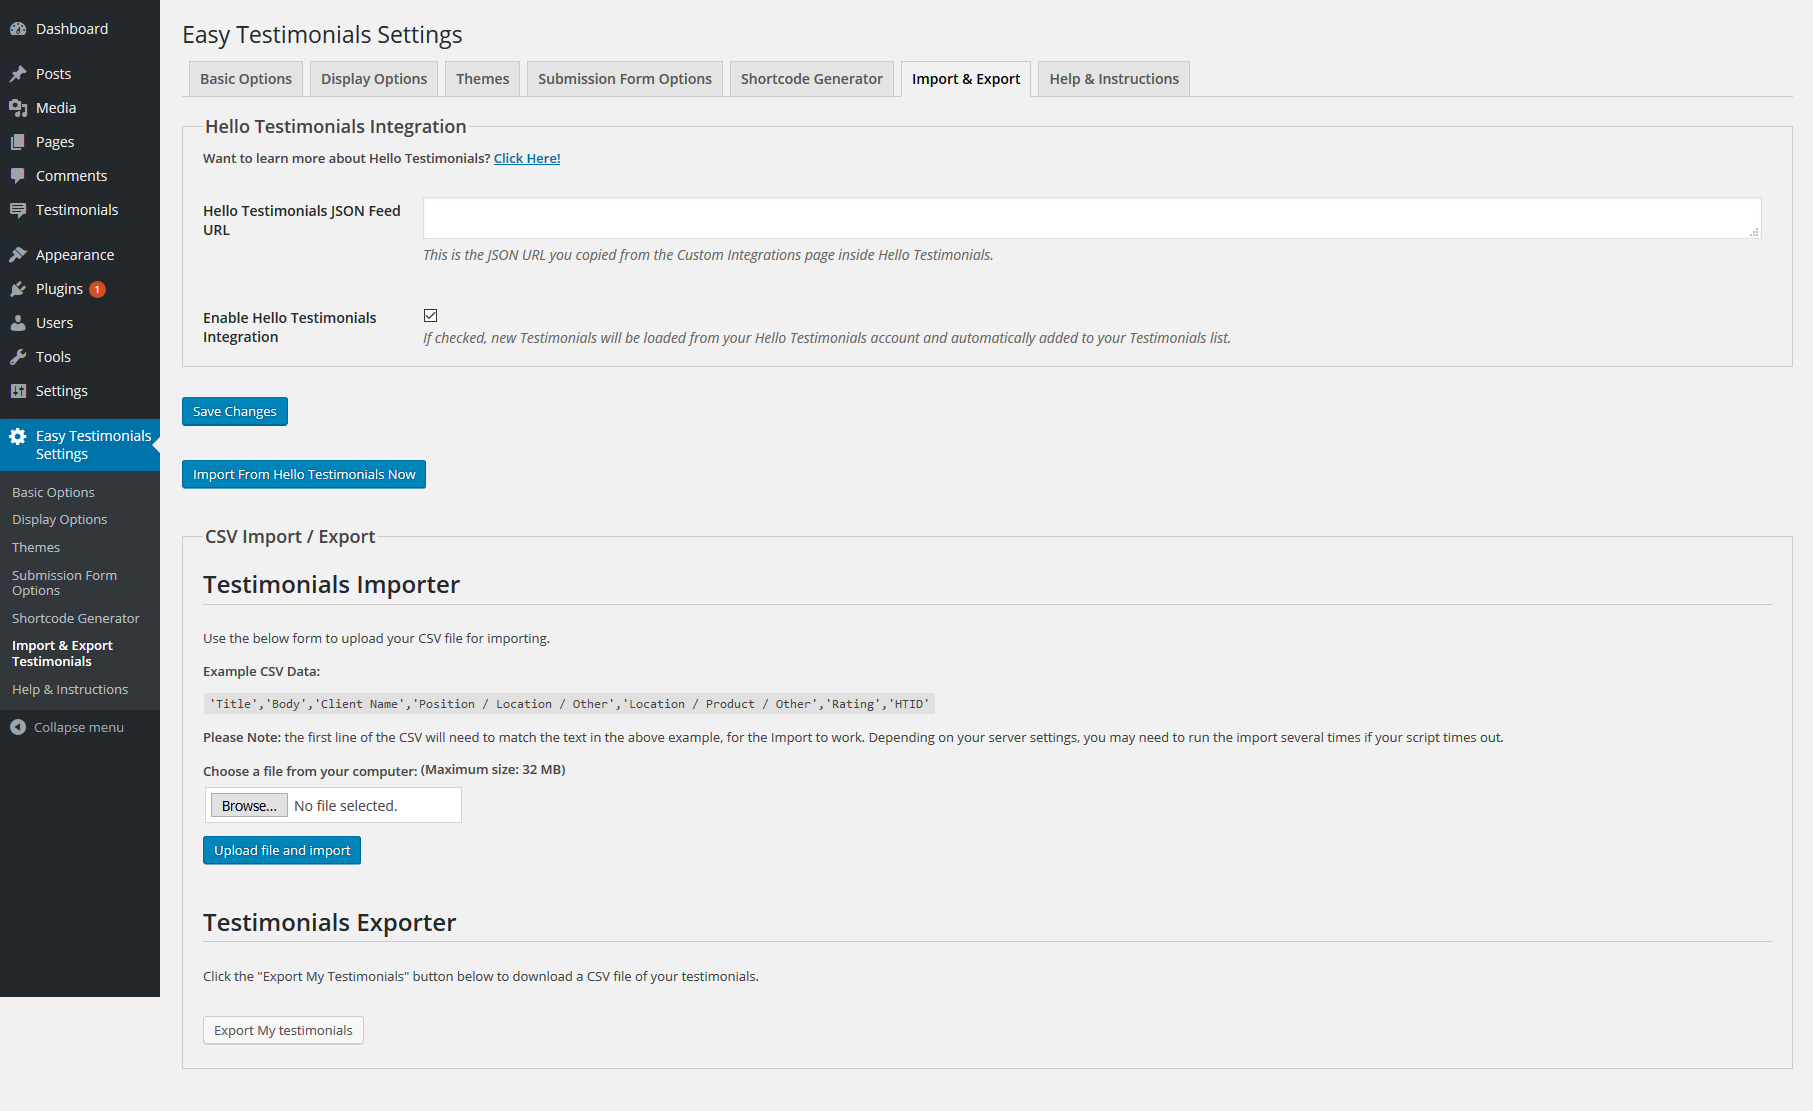
Task: Click the Comments speech bubble icon
Action: [18, 176]
